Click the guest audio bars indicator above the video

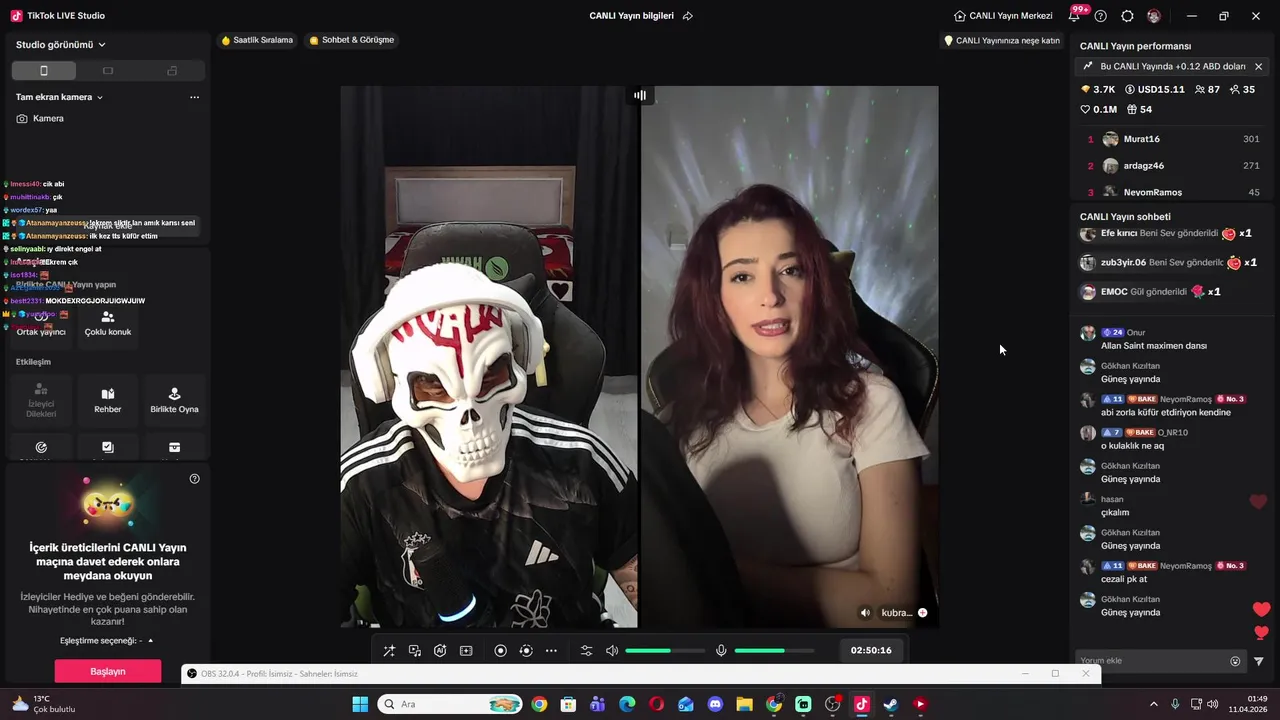640,95
